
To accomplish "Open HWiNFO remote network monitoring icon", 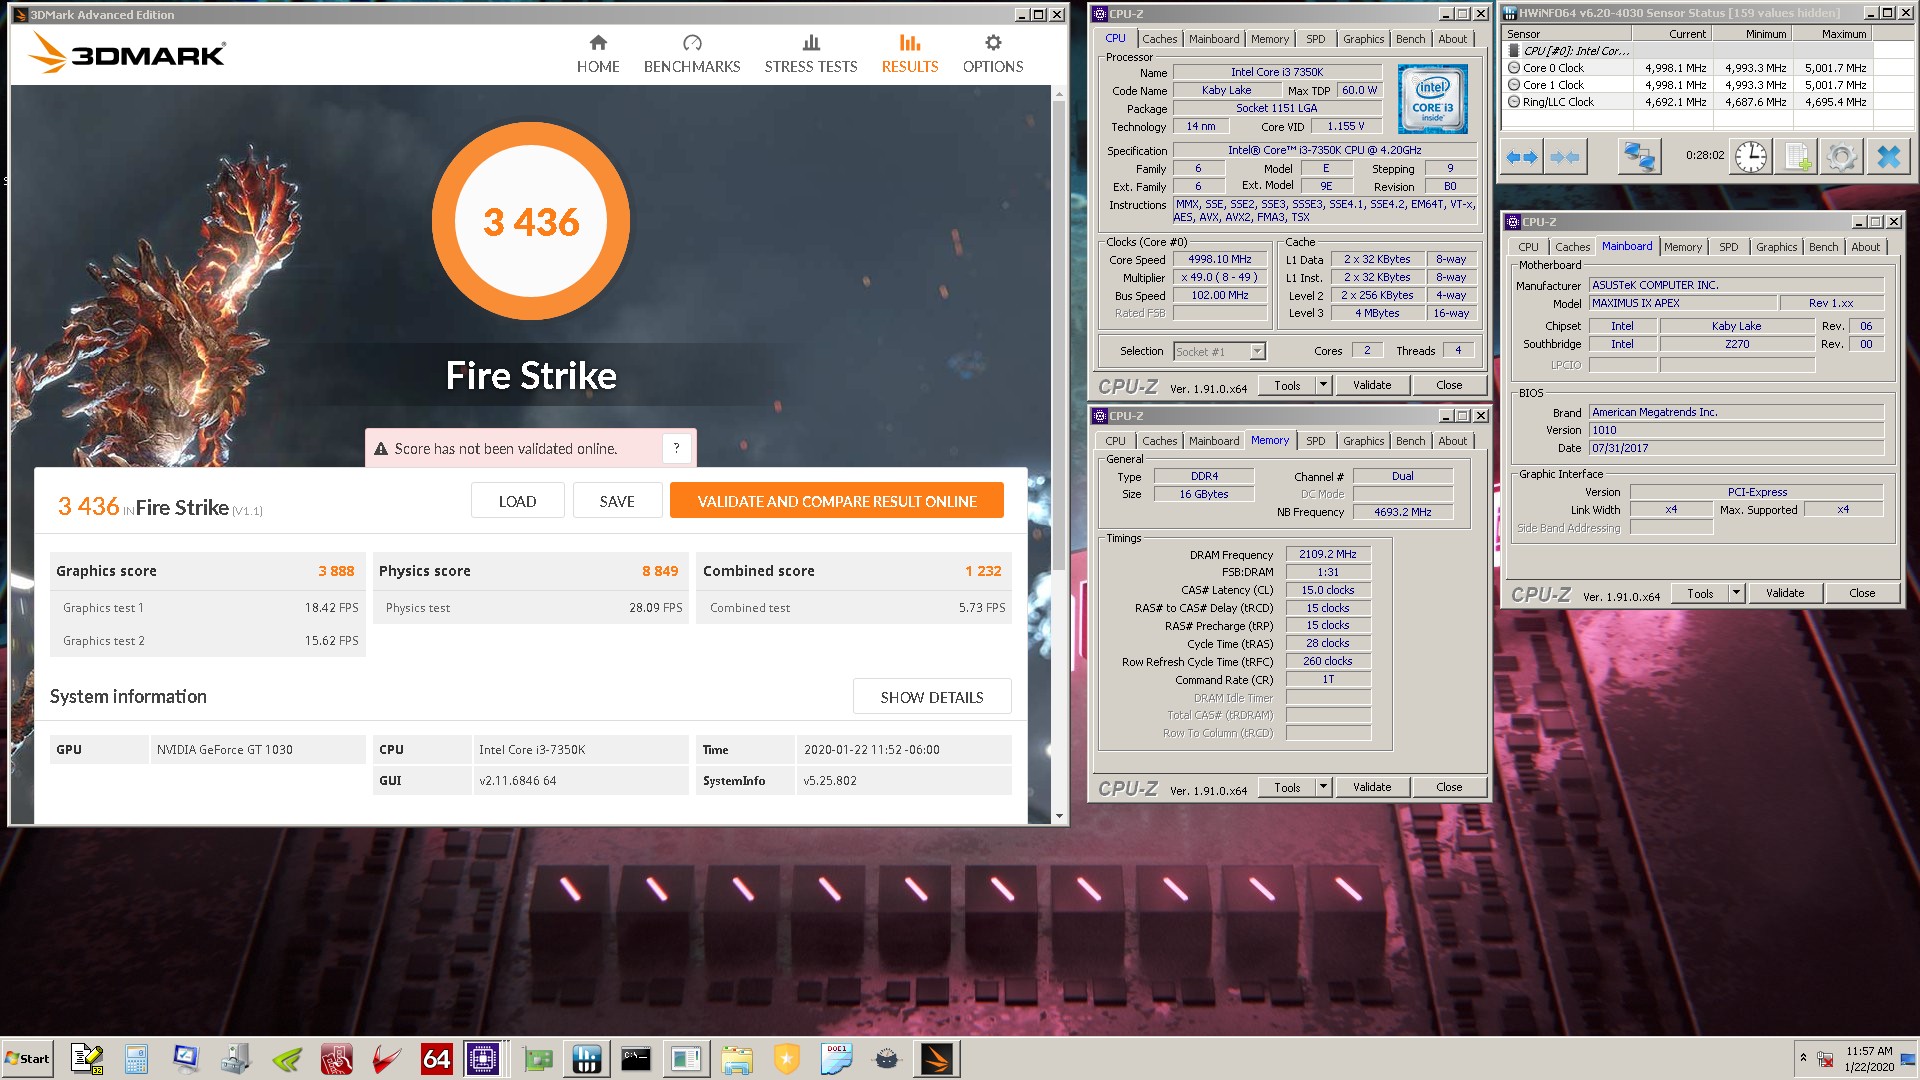I will click(x=1639, y=158).
